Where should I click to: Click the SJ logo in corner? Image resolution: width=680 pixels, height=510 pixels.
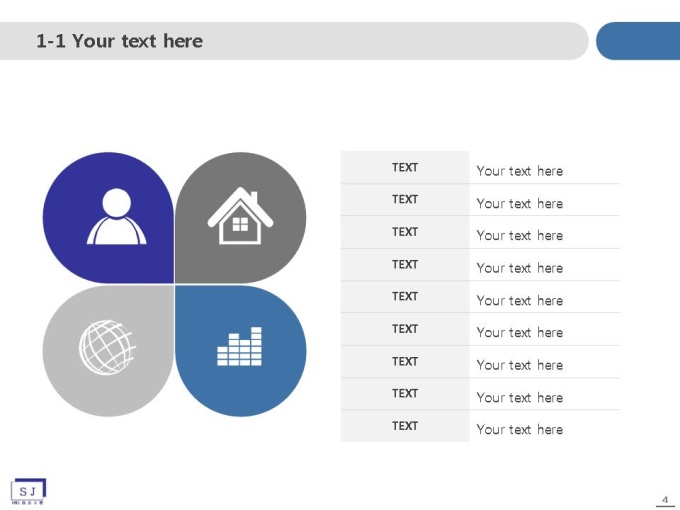pyautogui.click(x=28, y=491)
